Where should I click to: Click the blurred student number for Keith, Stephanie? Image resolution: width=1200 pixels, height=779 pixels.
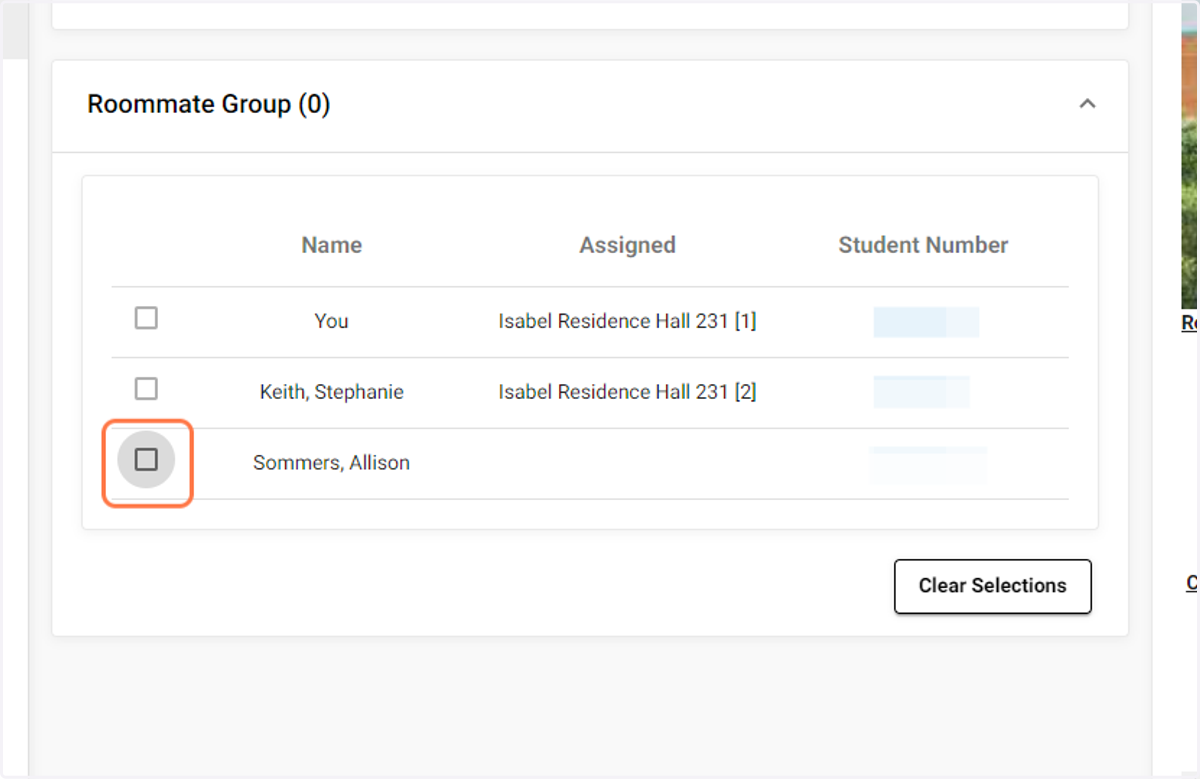921,392
